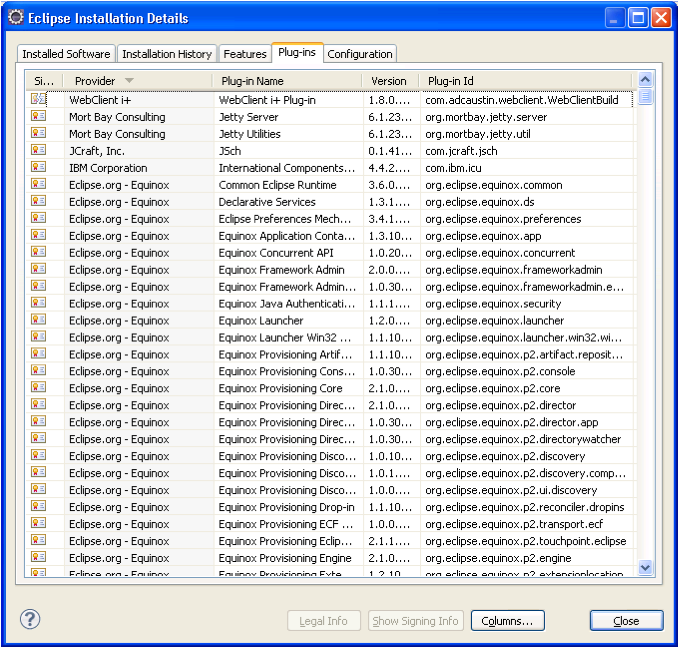
Task: Click signed icon for org.eclipse.equinox.security row
Action: [38, 303]
